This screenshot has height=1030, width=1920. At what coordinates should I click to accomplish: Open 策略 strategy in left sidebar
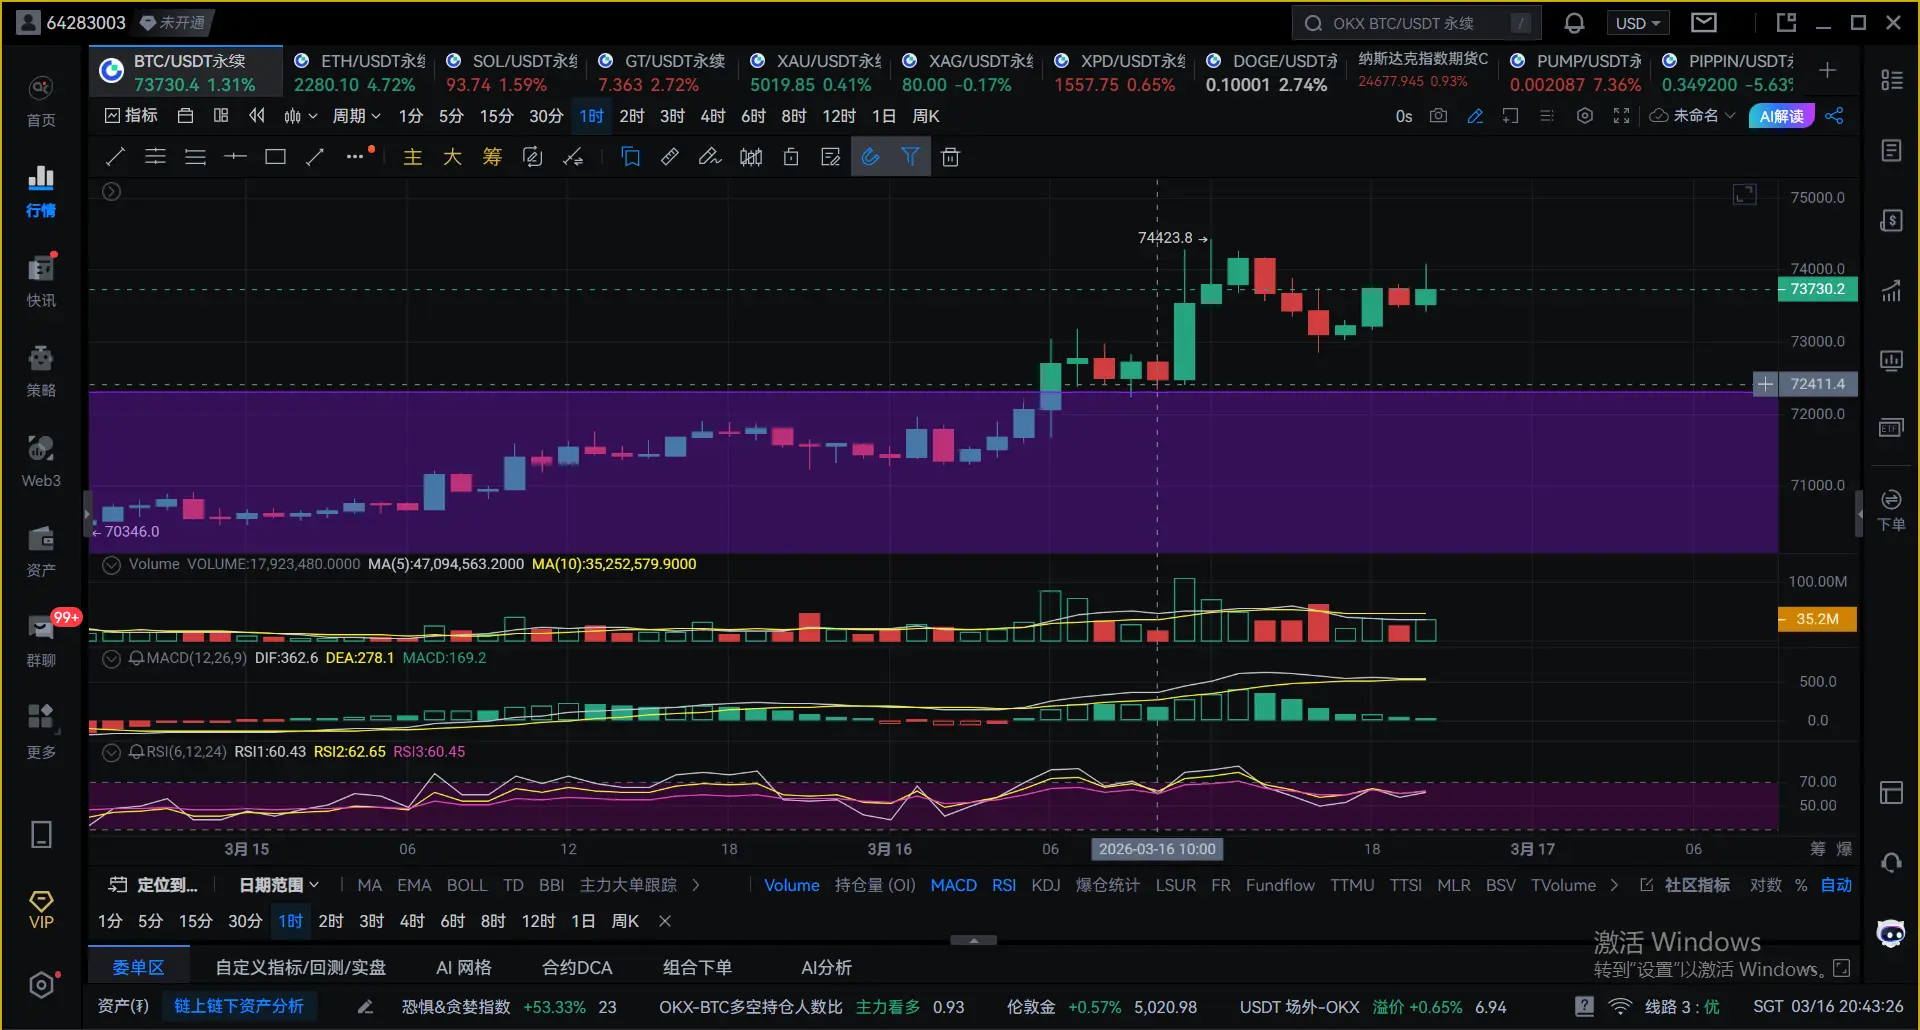[41, 371]
